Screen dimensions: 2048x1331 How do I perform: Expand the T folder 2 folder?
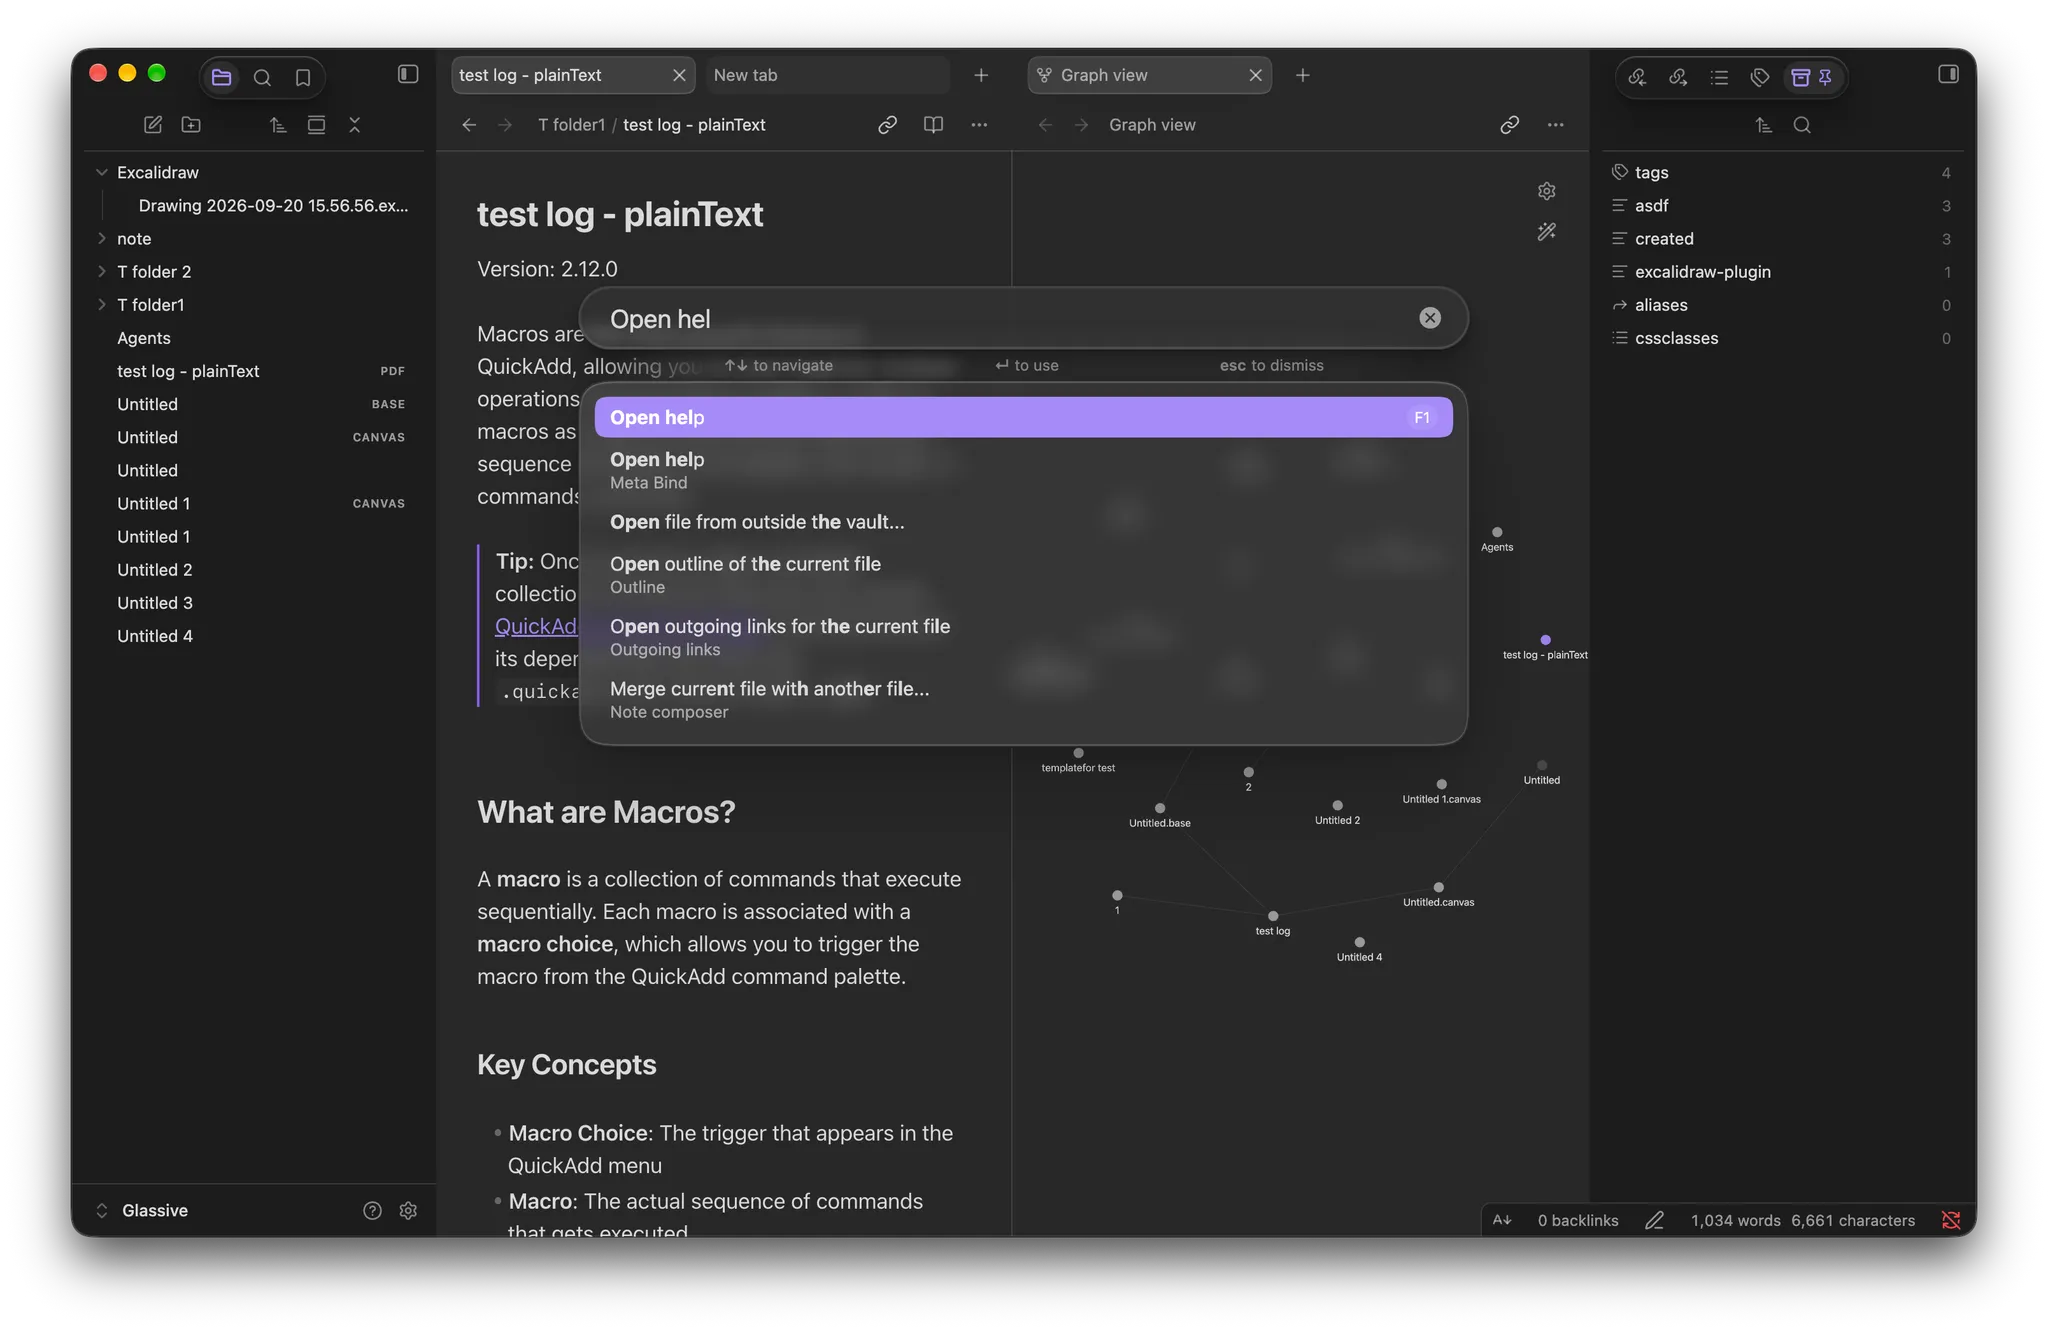point(101,271)
